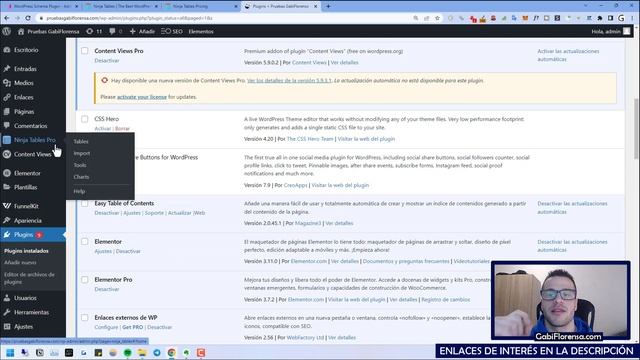
Task: Click the Content Views sidebar icon
Action: tap(7, 154)
